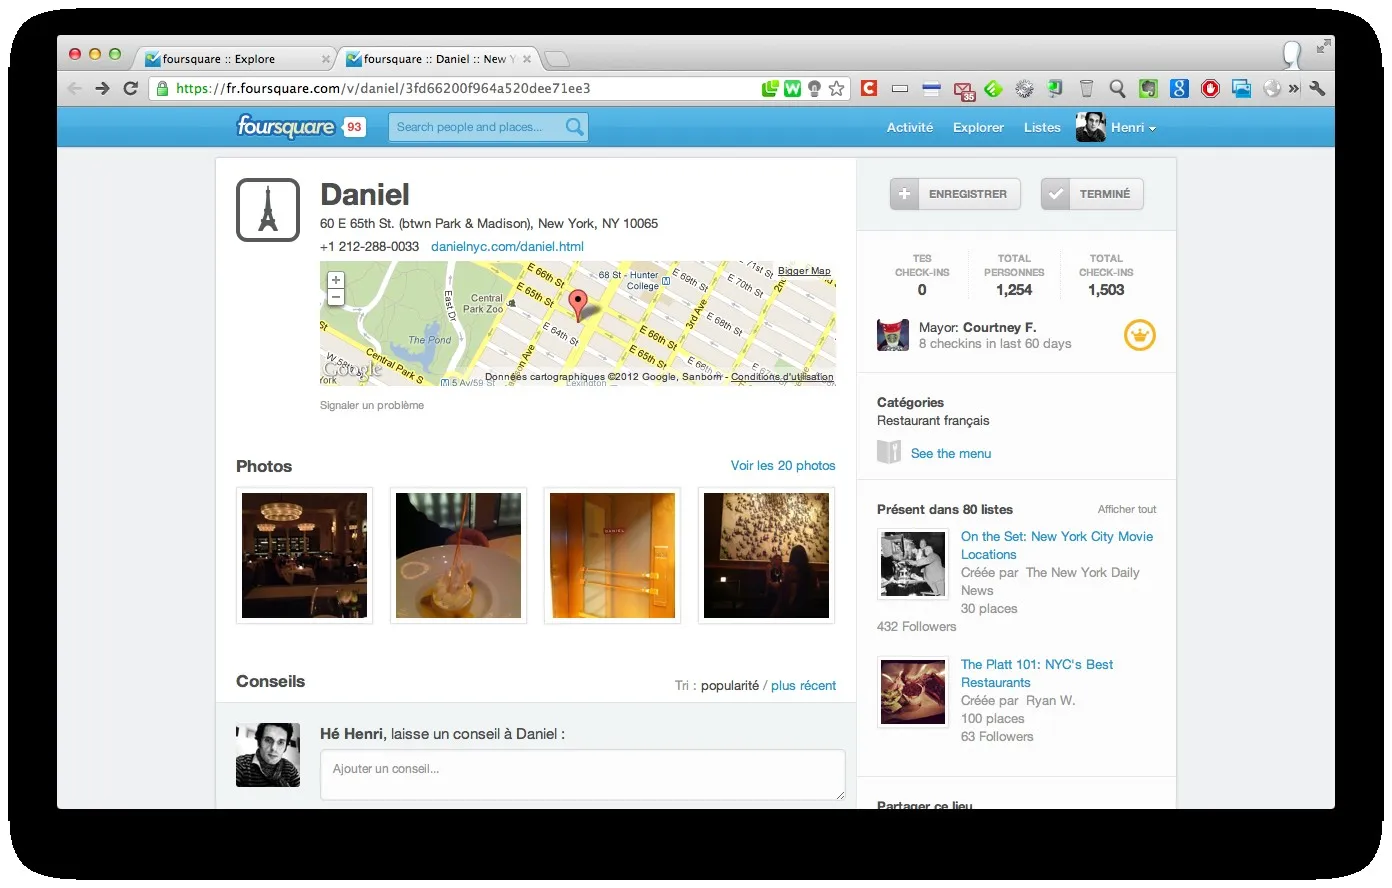This screenshot has width=1392, height=888.
Task: Zoom in on the map
Action: (336, 280)
